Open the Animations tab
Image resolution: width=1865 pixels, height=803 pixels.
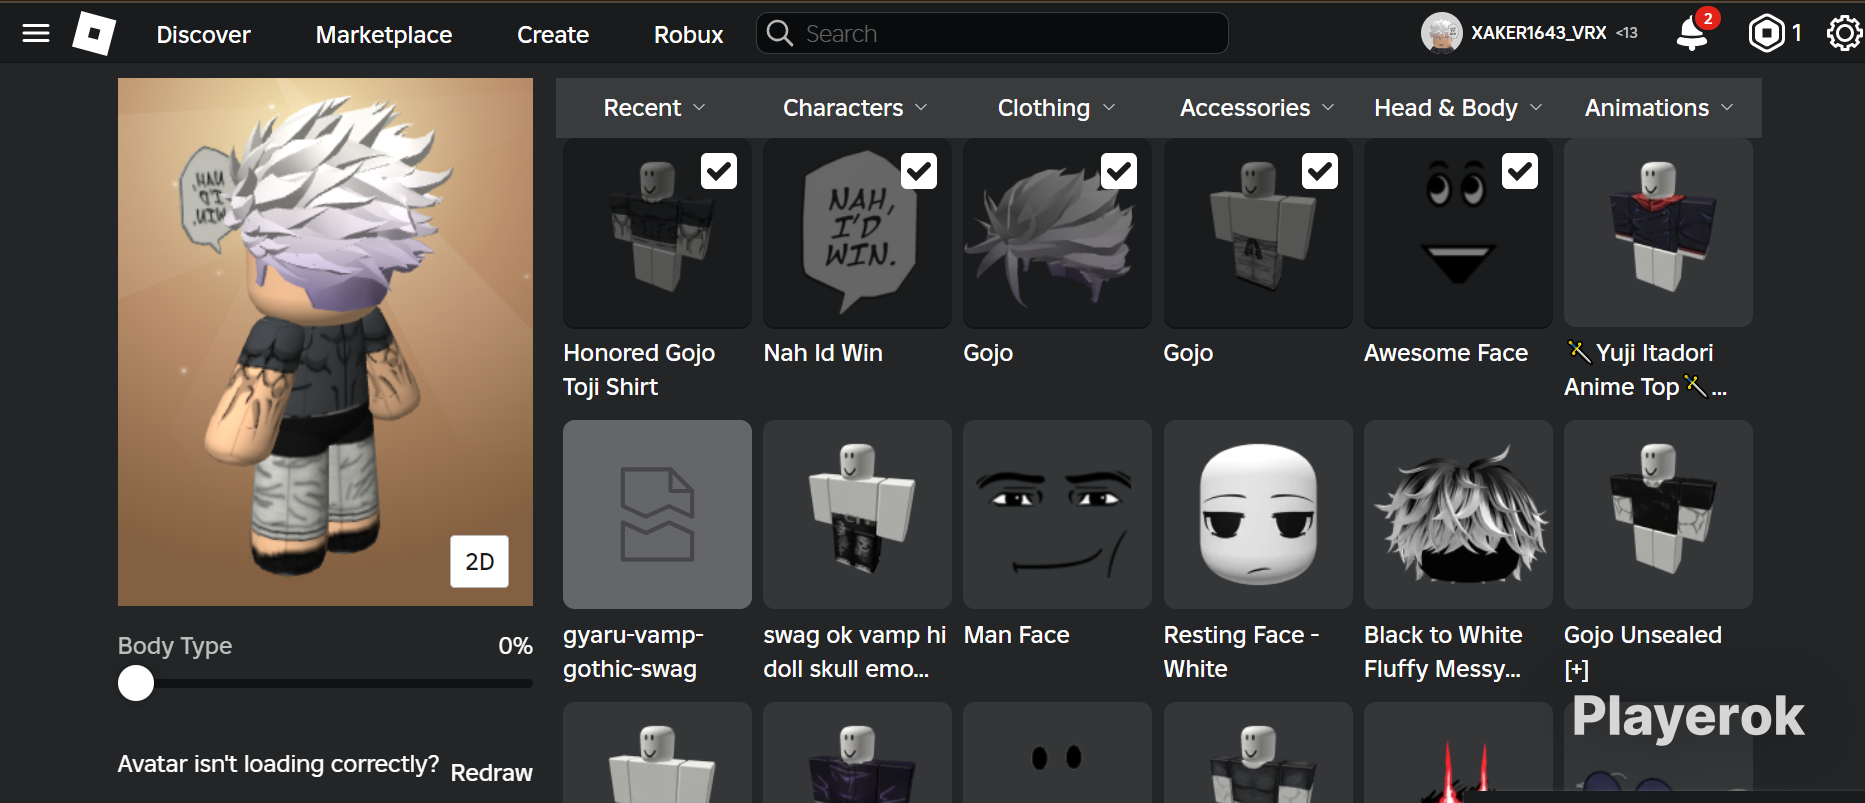click(1659, 108)
